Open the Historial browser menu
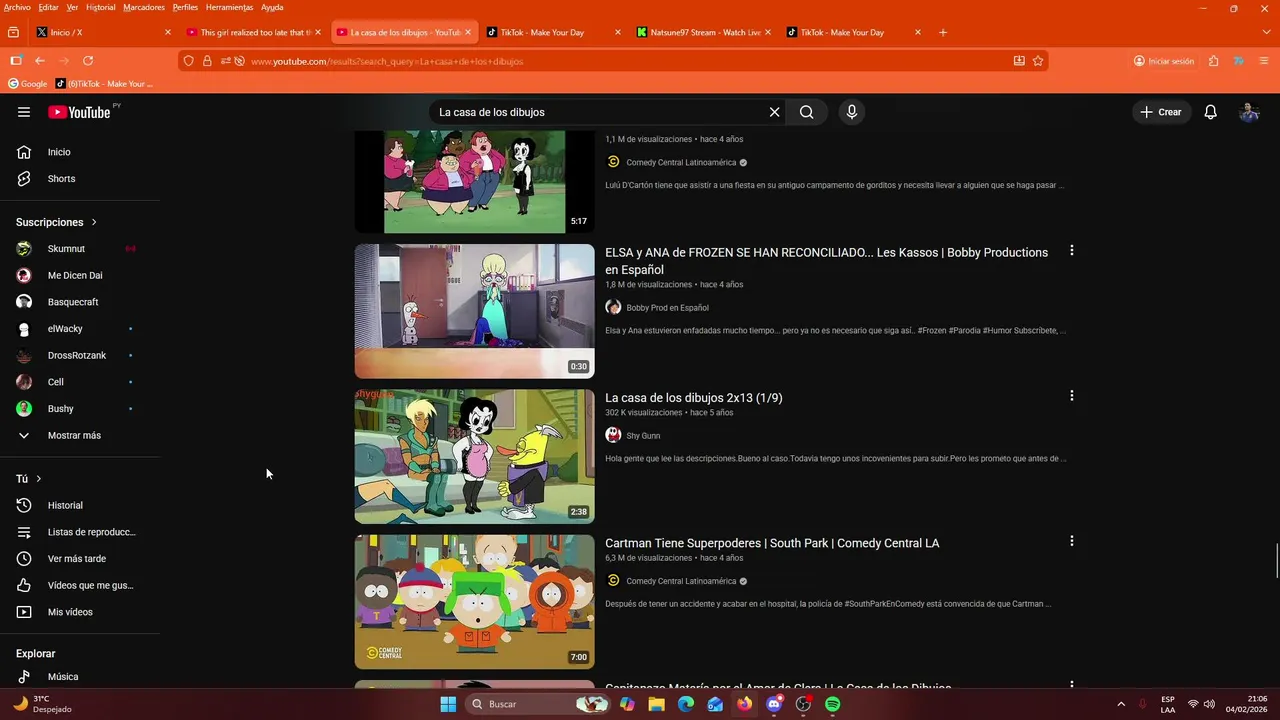 (x=100, y=7)
